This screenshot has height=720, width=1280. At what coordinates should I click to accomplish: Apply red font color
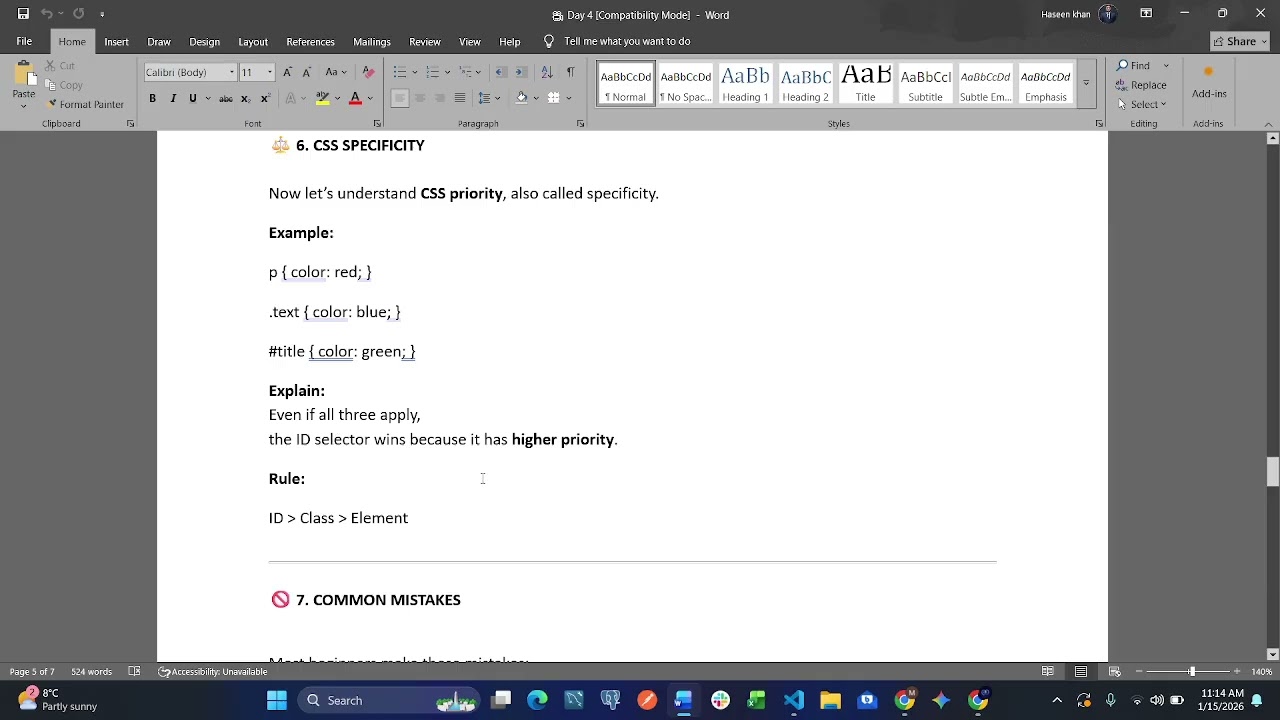[x=355, y=98]
